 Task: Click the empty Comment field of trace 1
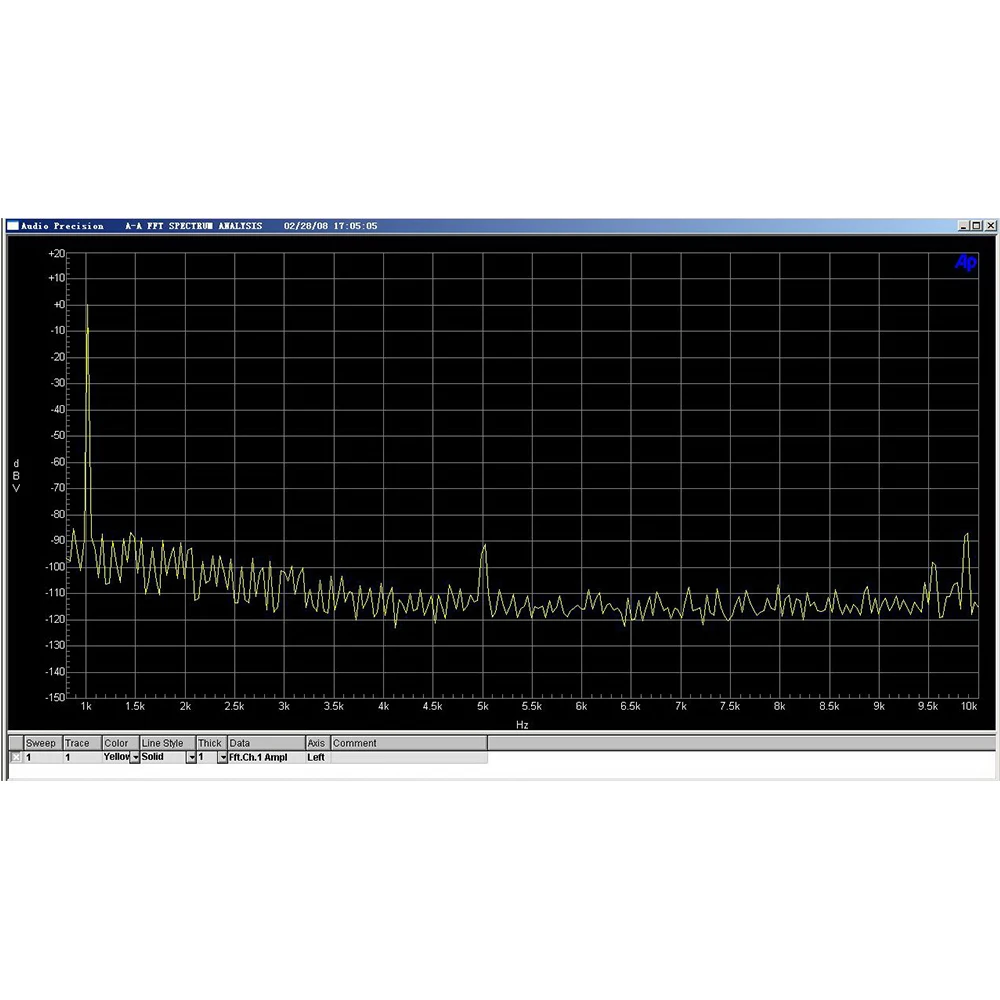[409, 757]
